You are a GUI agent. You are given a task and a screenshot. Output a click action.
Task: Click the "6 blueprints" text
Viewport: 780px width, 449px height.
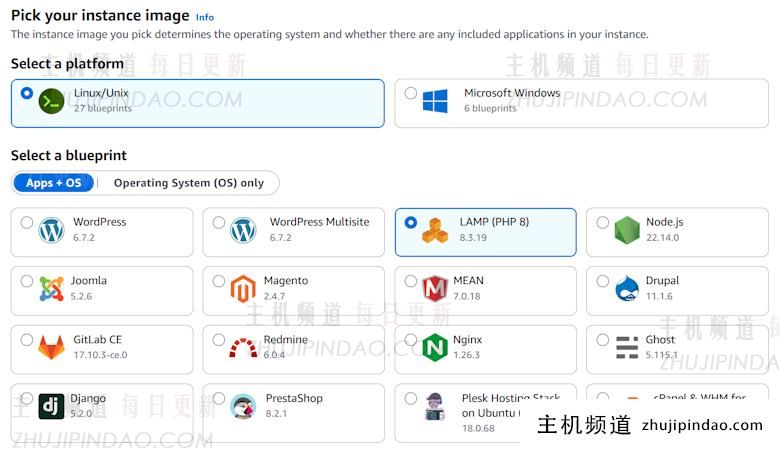pos(490,108)
